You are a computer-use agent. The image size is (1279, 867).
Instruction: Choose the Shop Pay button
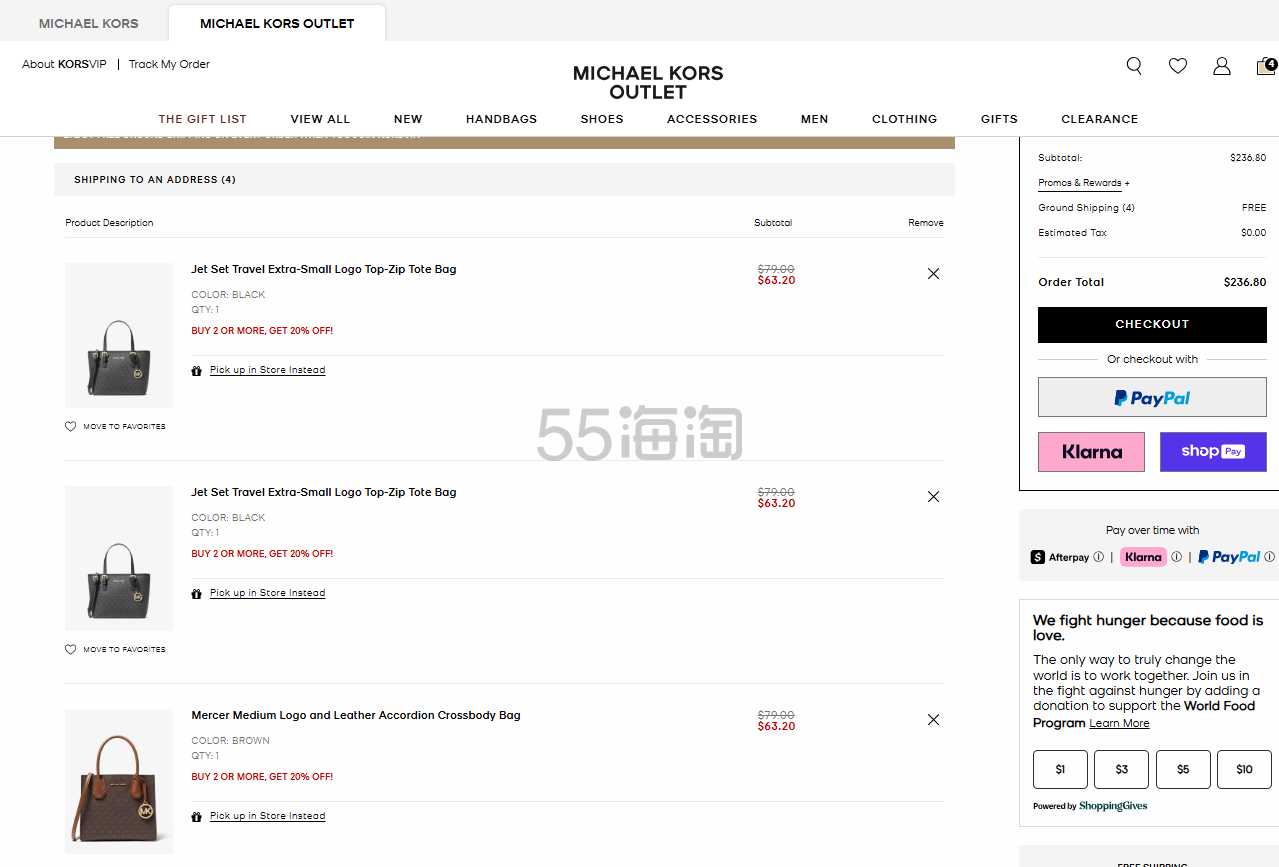click(1213, 452)
